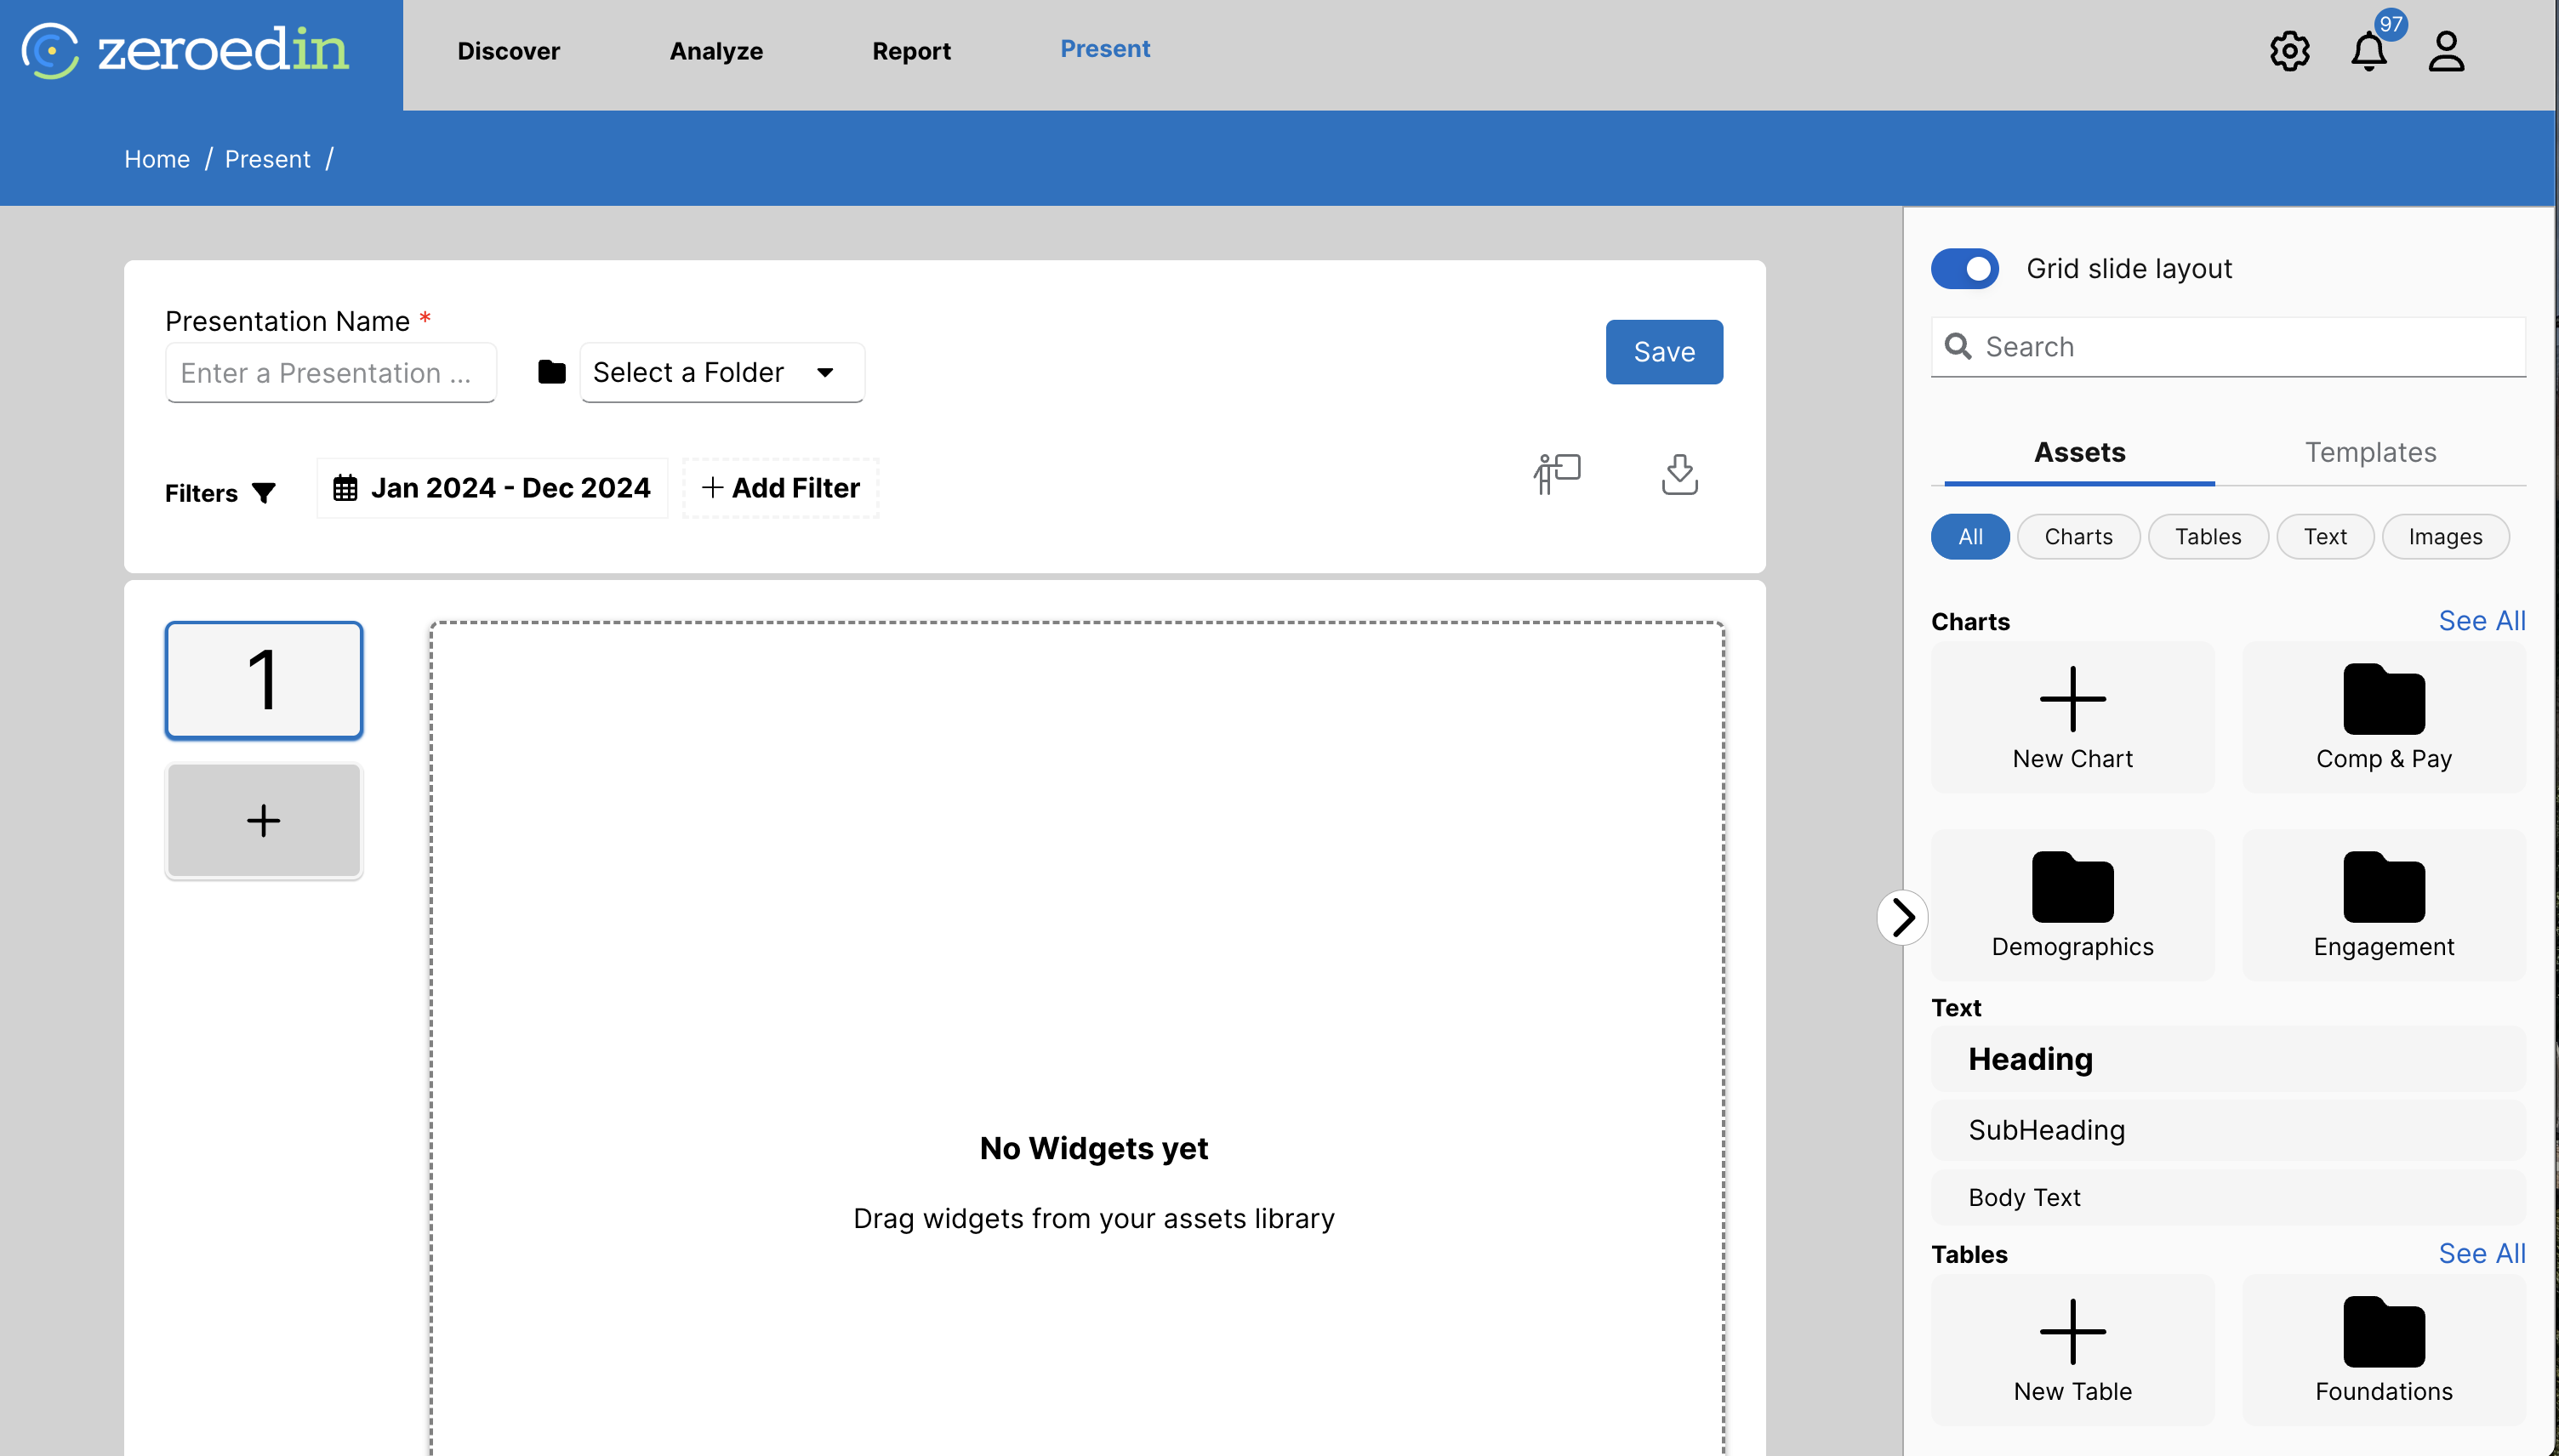Switch to the Templates tab

click(2370, 452)
